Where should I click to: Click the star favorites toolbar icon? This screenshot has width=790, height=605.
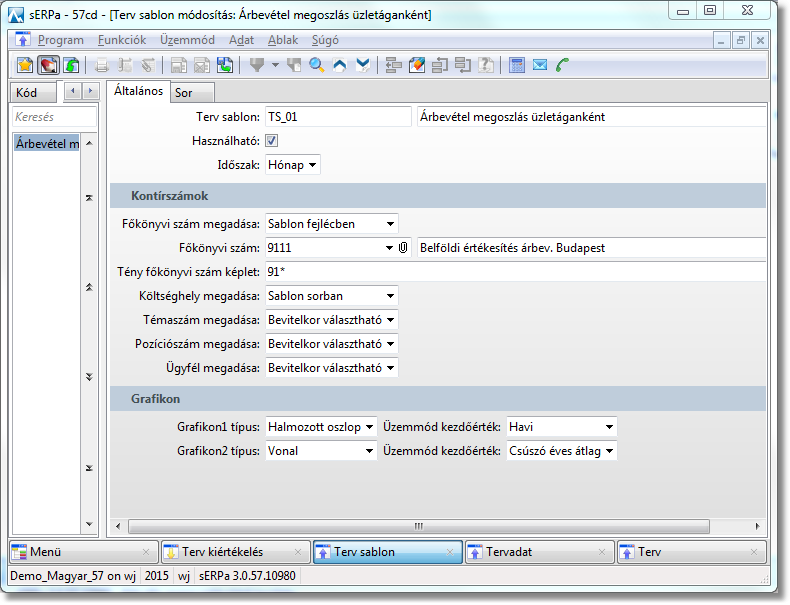26,66
